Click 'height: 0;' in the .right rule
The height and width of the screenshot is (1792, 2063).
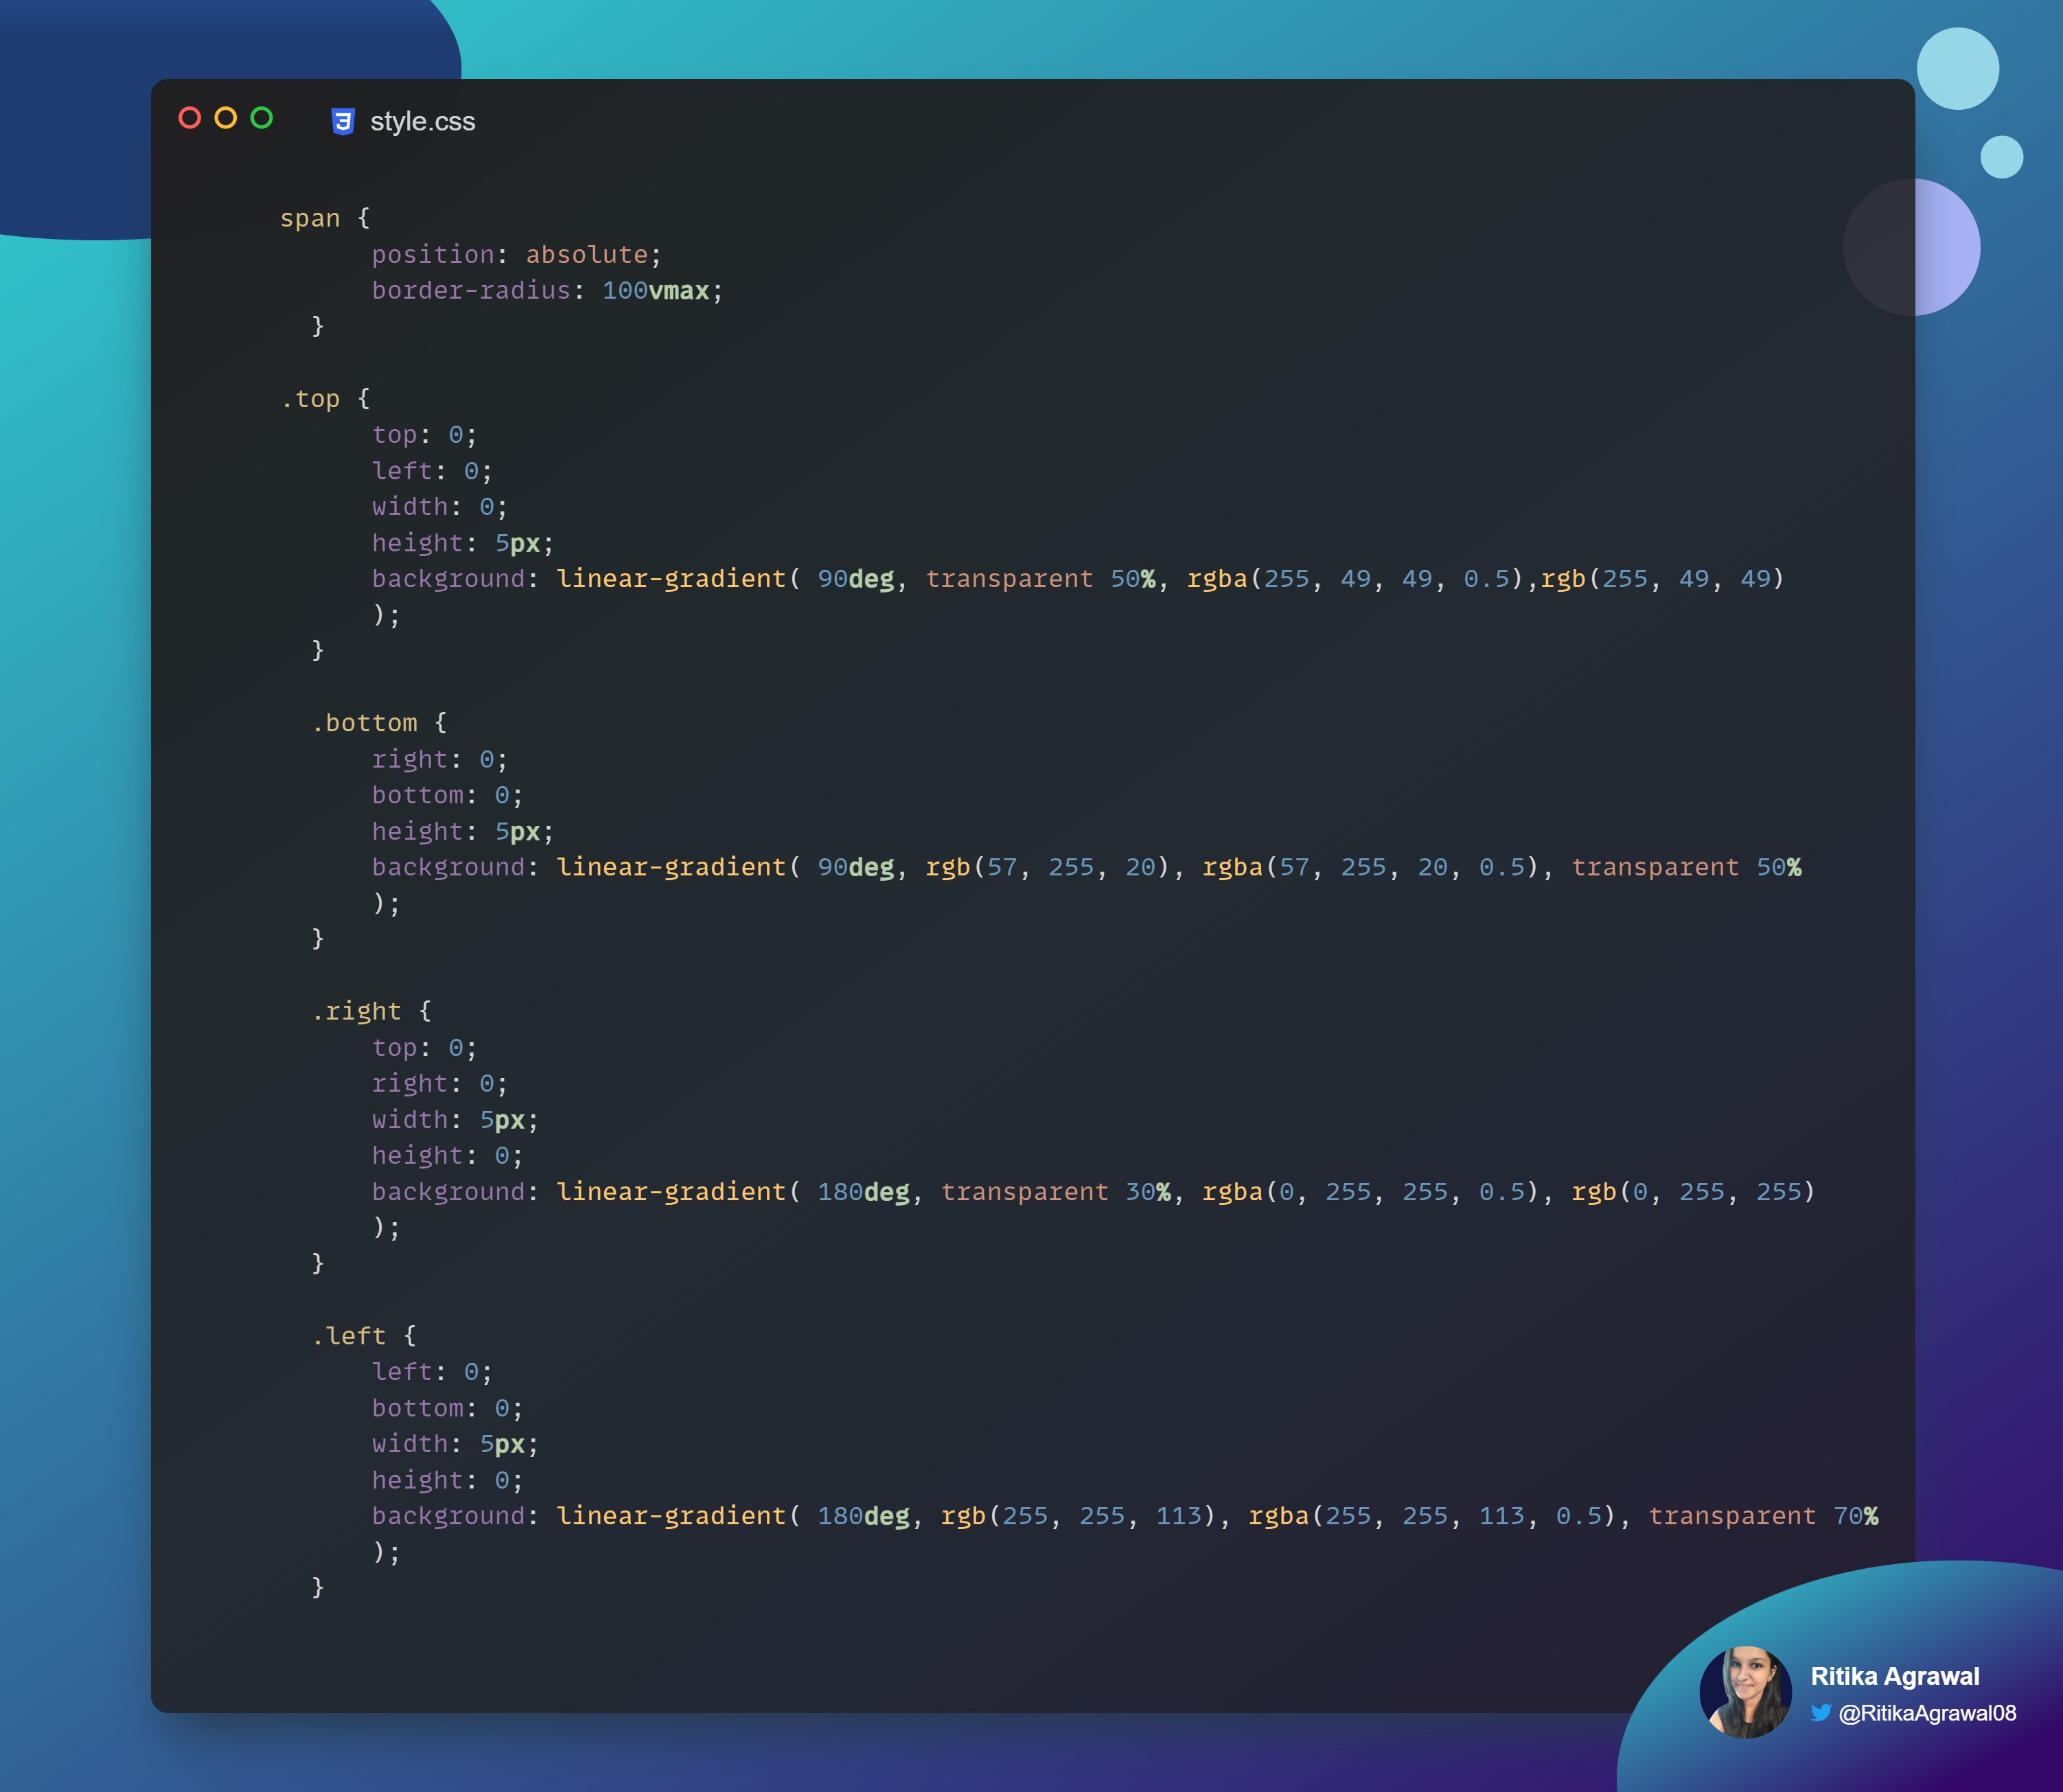(x=448, y=1155)
